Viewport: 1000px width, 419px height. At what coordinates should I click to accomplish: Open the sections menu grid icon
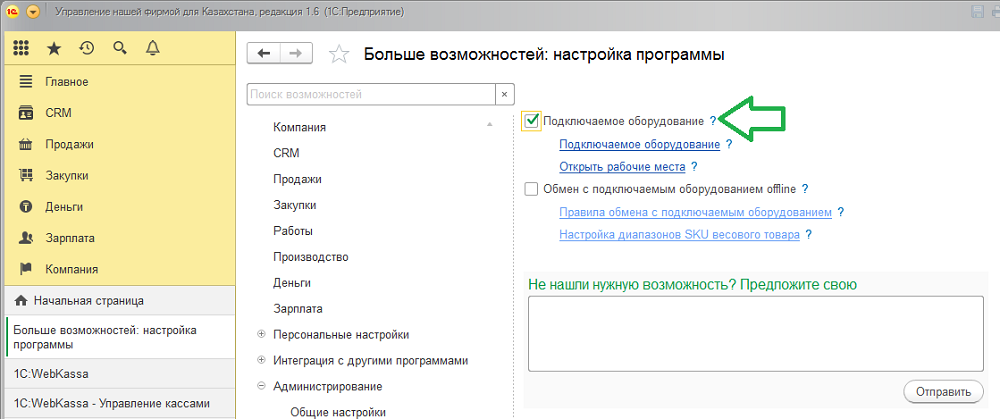(x=22, y=48)
